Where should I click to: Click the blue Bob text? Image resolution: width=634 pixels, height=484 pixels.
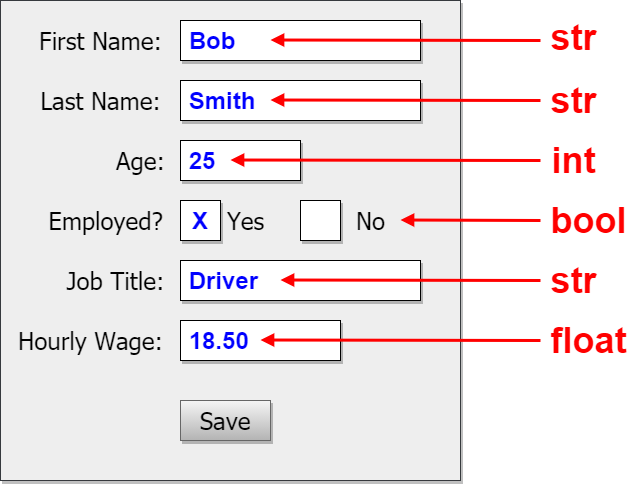click(x=212, y=41)
